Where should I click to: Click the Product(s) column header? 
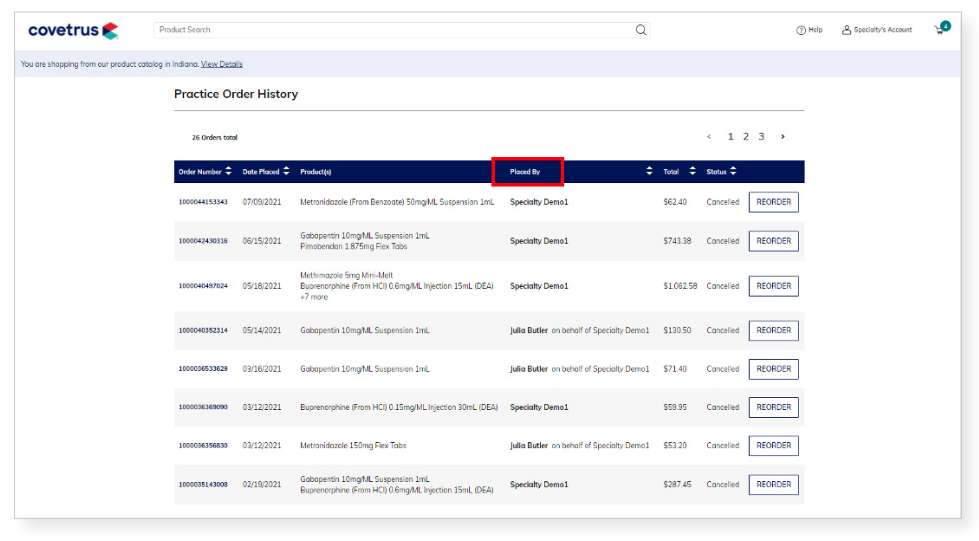coord(315,172)
